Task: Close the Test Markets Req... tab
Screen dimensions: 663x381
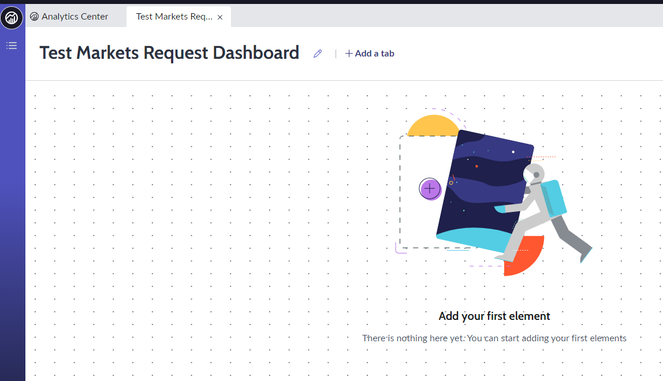Action: click(x=220, y=17)
